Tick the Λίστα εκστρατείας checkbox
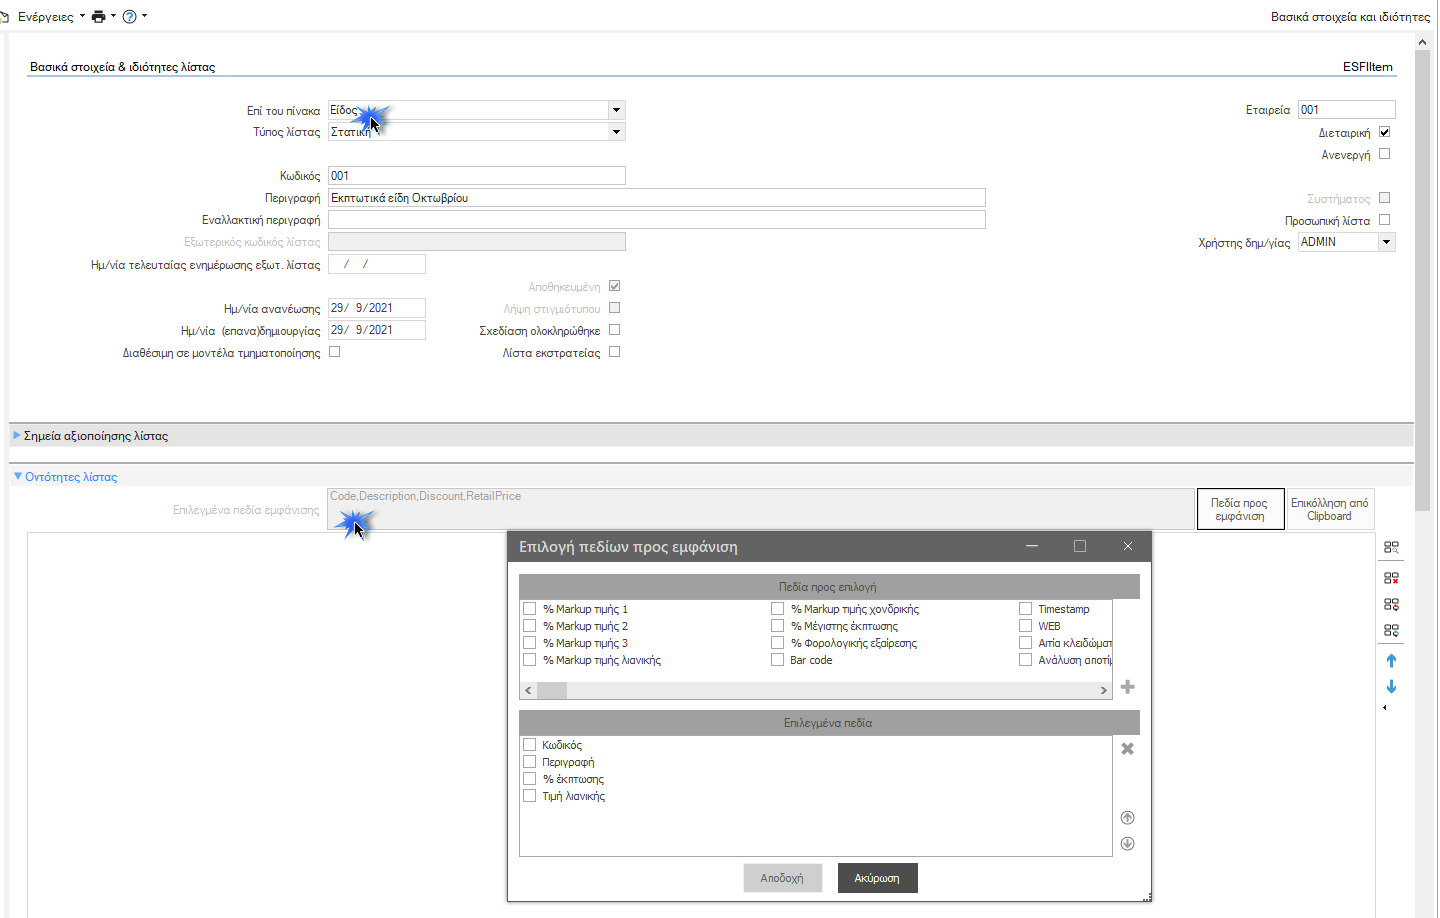The image size is (1440, 918). tap(615, 352)
